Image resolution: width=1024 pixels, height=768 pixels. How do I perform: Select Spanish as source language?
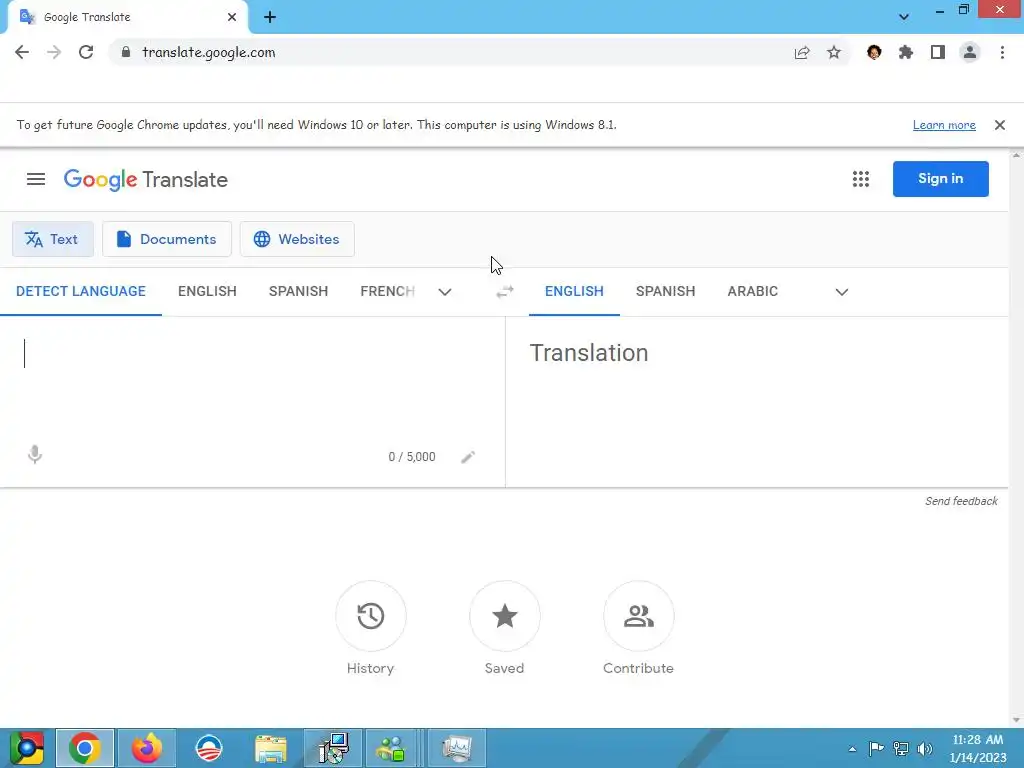click(298, 291)
